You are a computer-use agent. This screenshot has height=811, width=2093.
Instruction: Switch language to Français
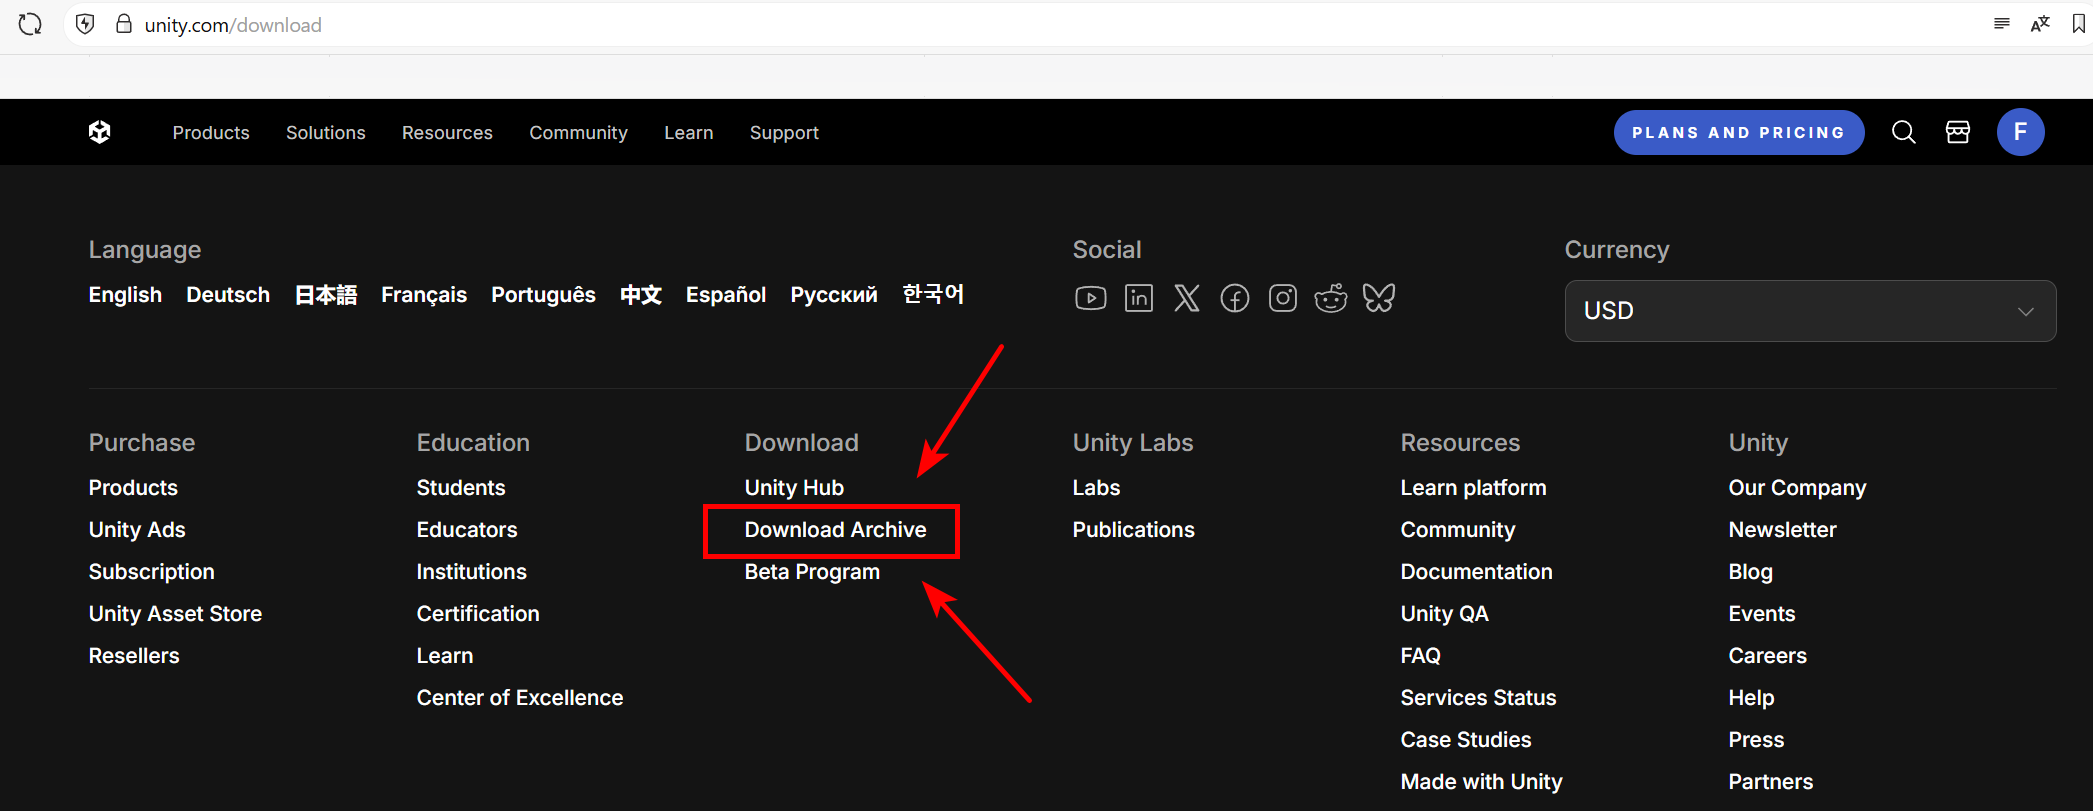click(x=424, y=295)
